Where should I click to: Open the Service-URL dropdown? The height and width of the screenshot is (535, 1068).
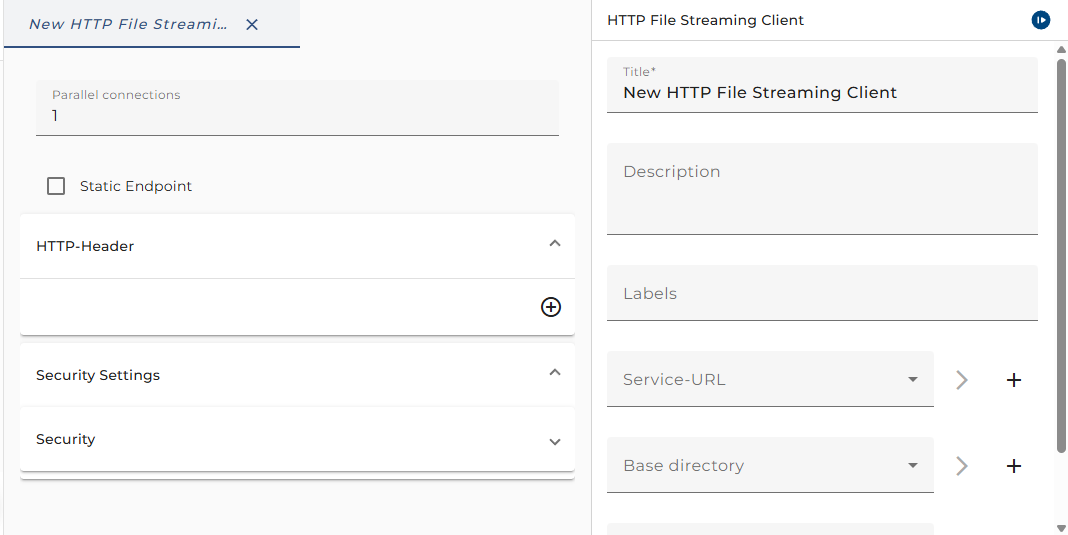(x=770, y=379)
